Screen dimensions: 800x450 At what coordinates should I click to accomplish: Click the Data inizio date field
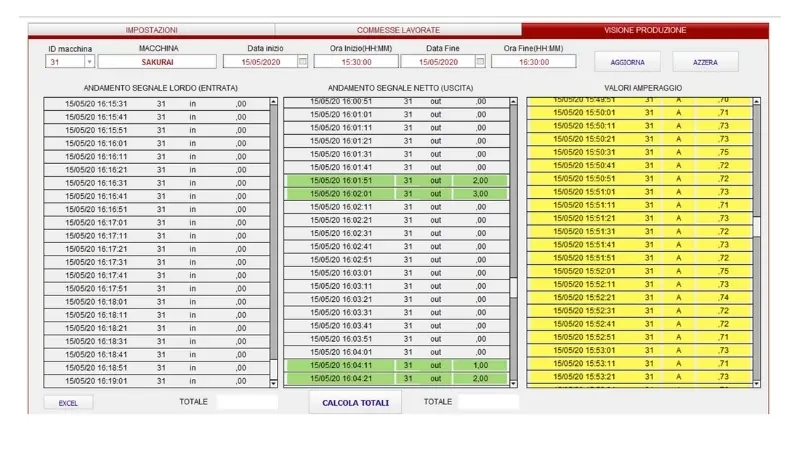click(x=260, y=62)
